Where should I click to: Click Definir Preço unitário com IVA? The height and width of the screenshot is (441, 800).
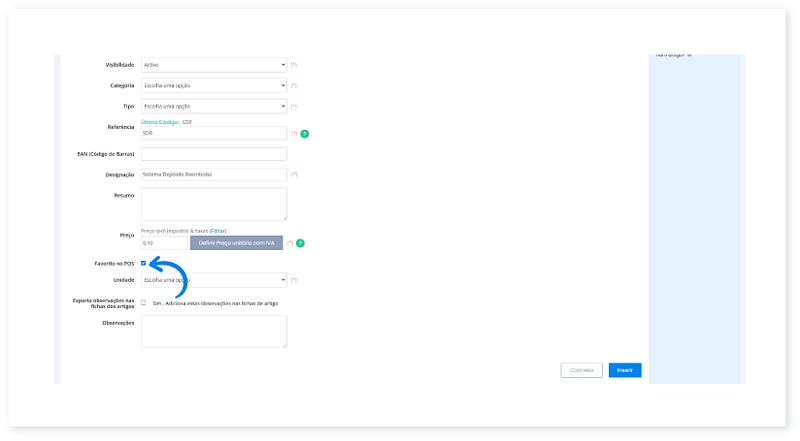pyautogui.click(x=236, y=243)
